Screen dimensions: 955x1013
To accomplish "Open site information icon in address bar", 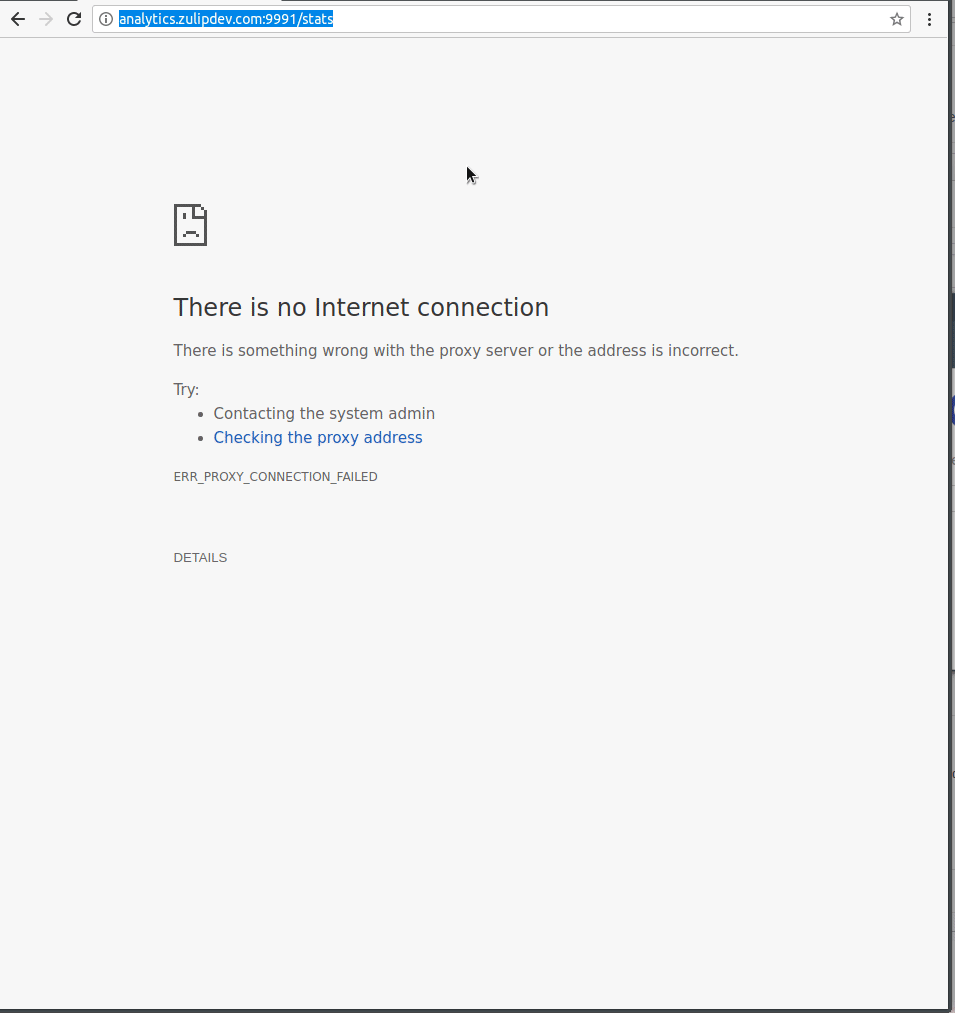I will 106,19.
